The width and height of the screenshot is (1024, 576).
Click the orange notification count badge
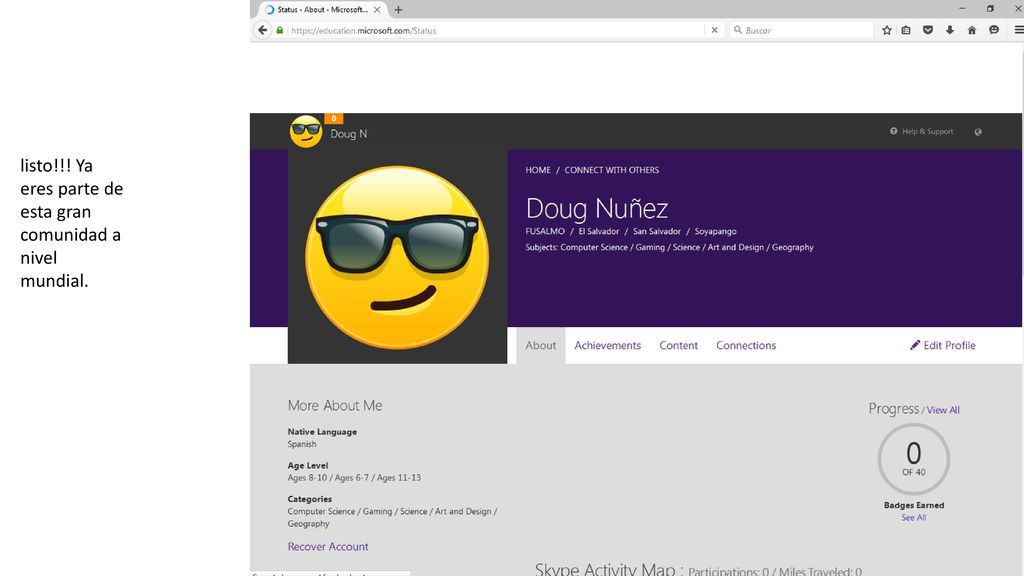[334, 118]
